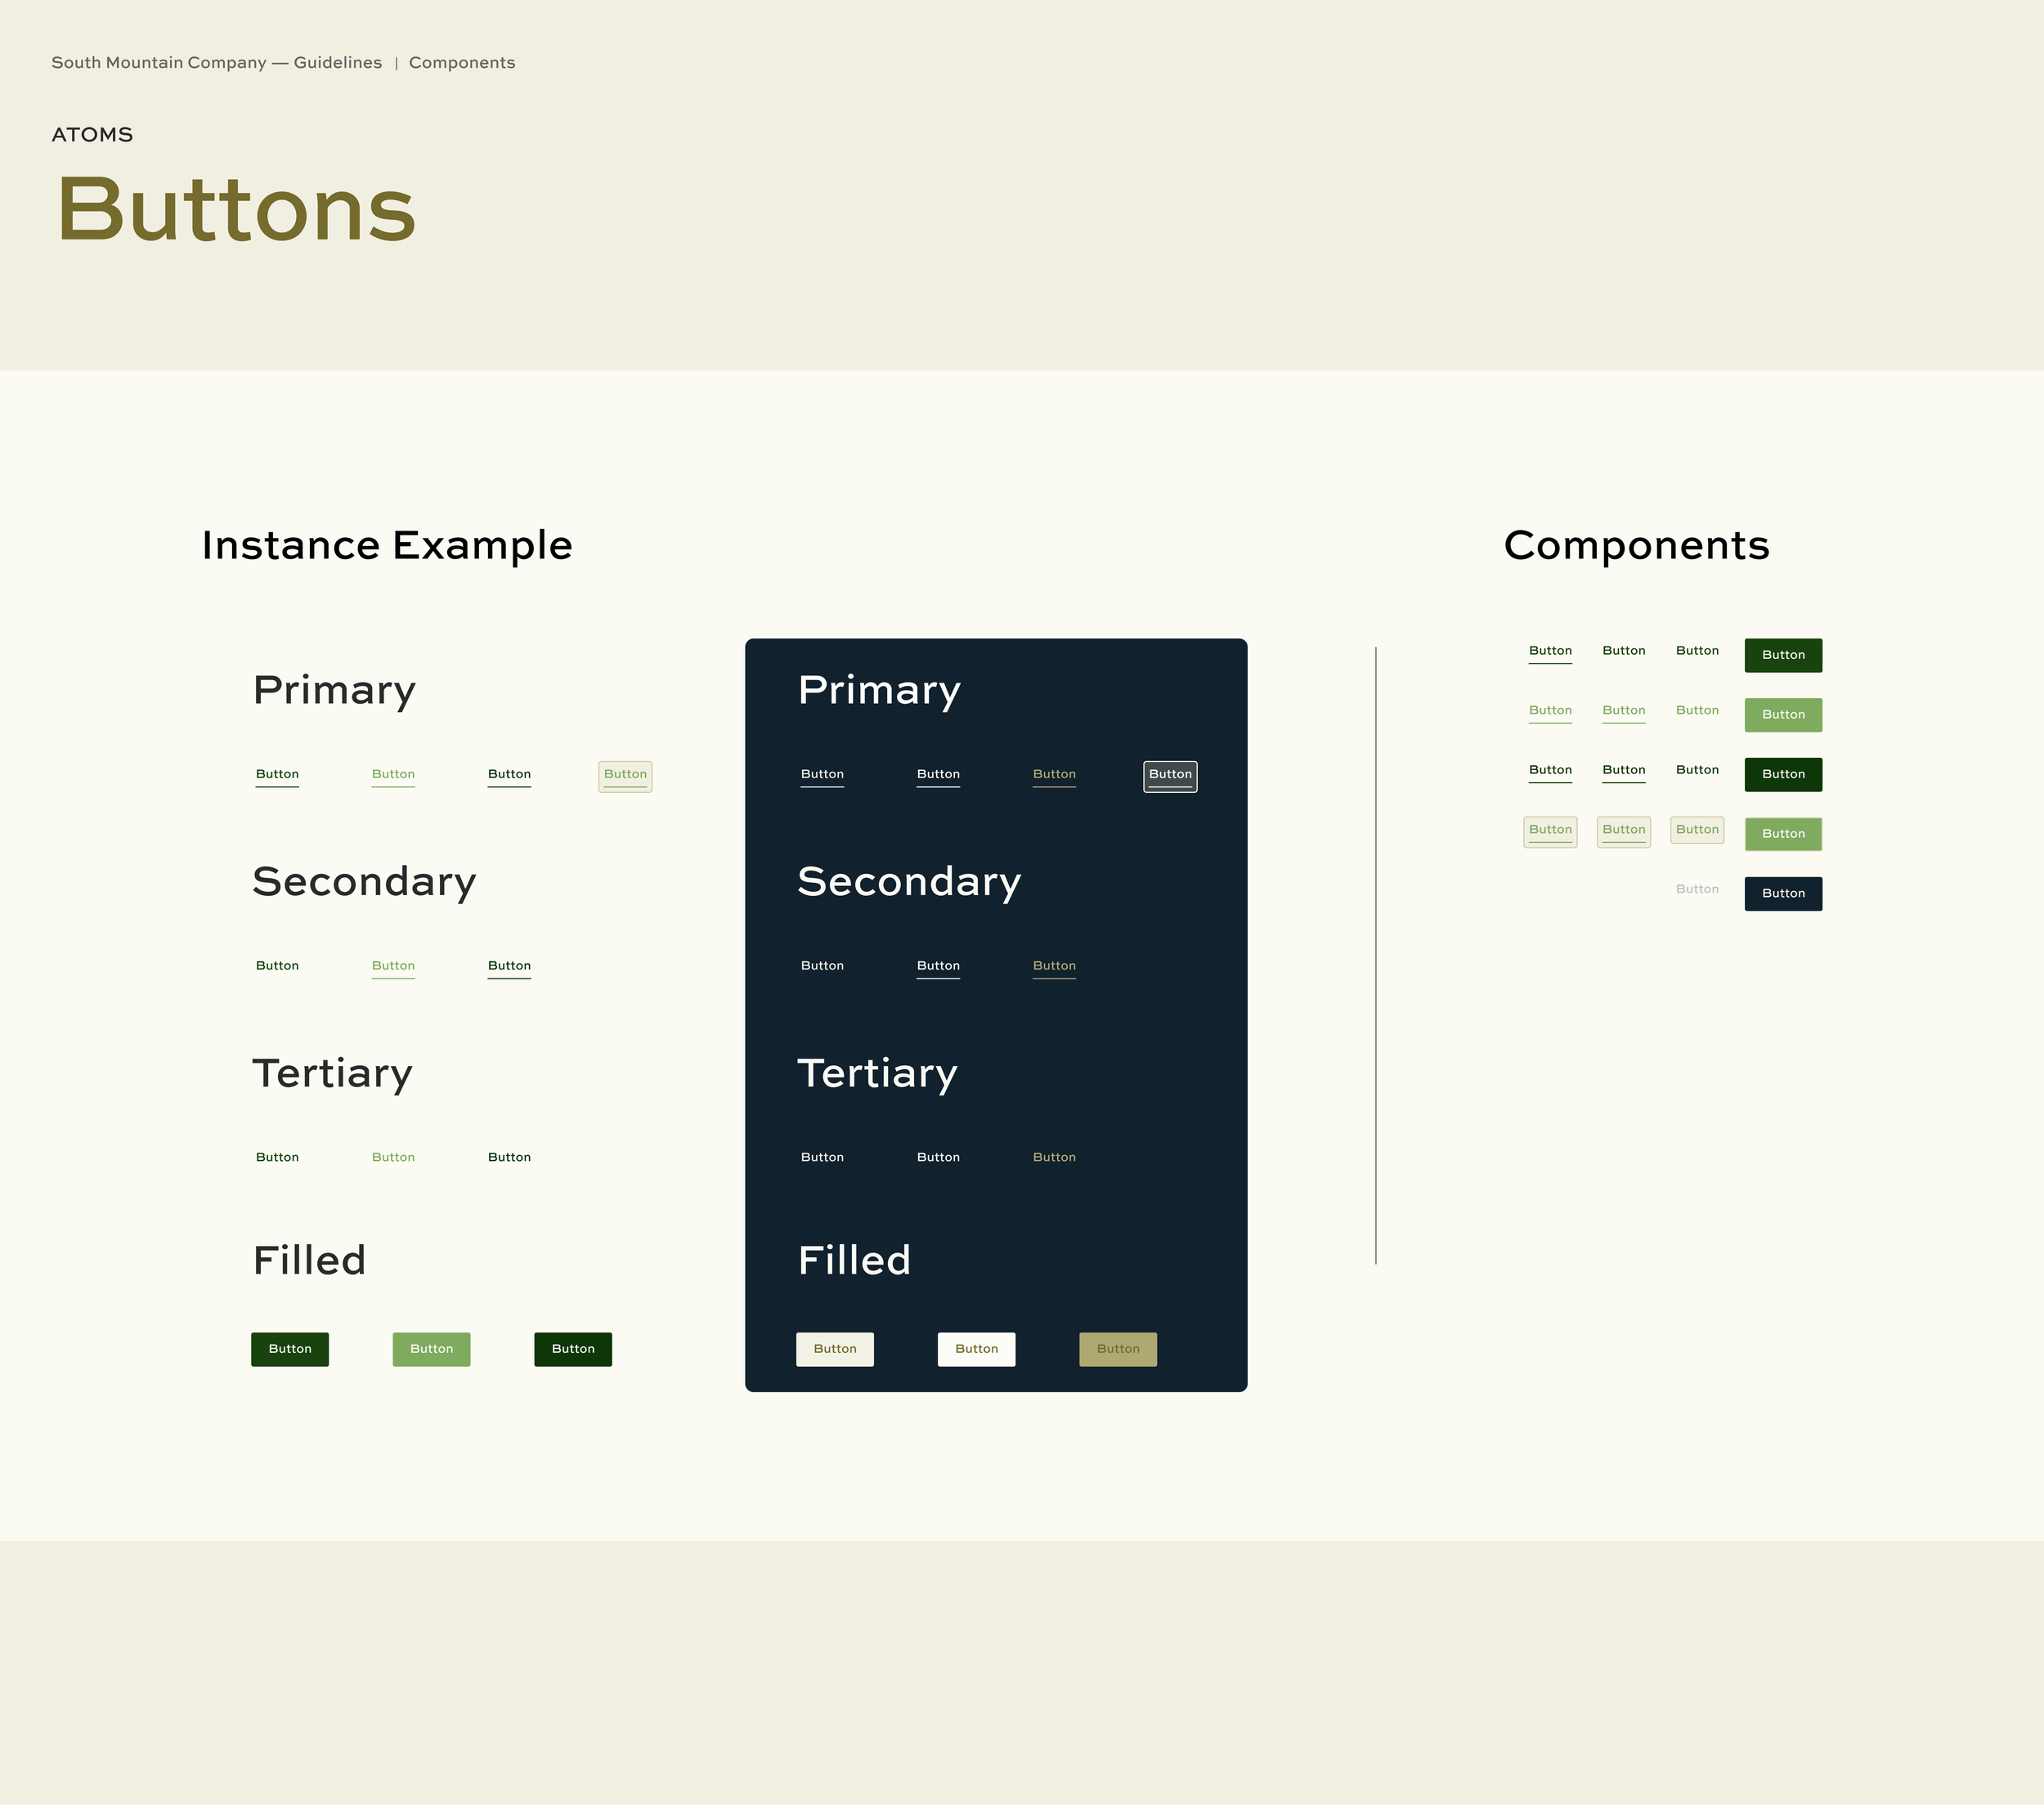2044x1805 pixels.
Task: Click the cream Filled button on dark panel
Action: (834, 1348)
